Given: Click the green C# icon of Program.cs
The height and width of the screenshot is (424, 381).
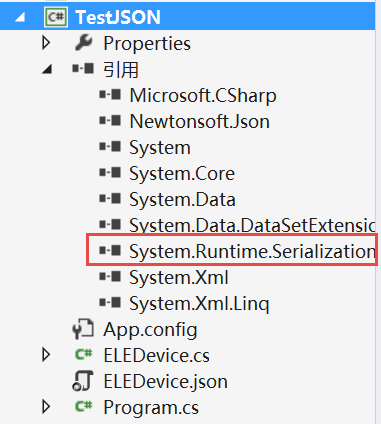Looking at the screenshot, I should tap(83, 406).
